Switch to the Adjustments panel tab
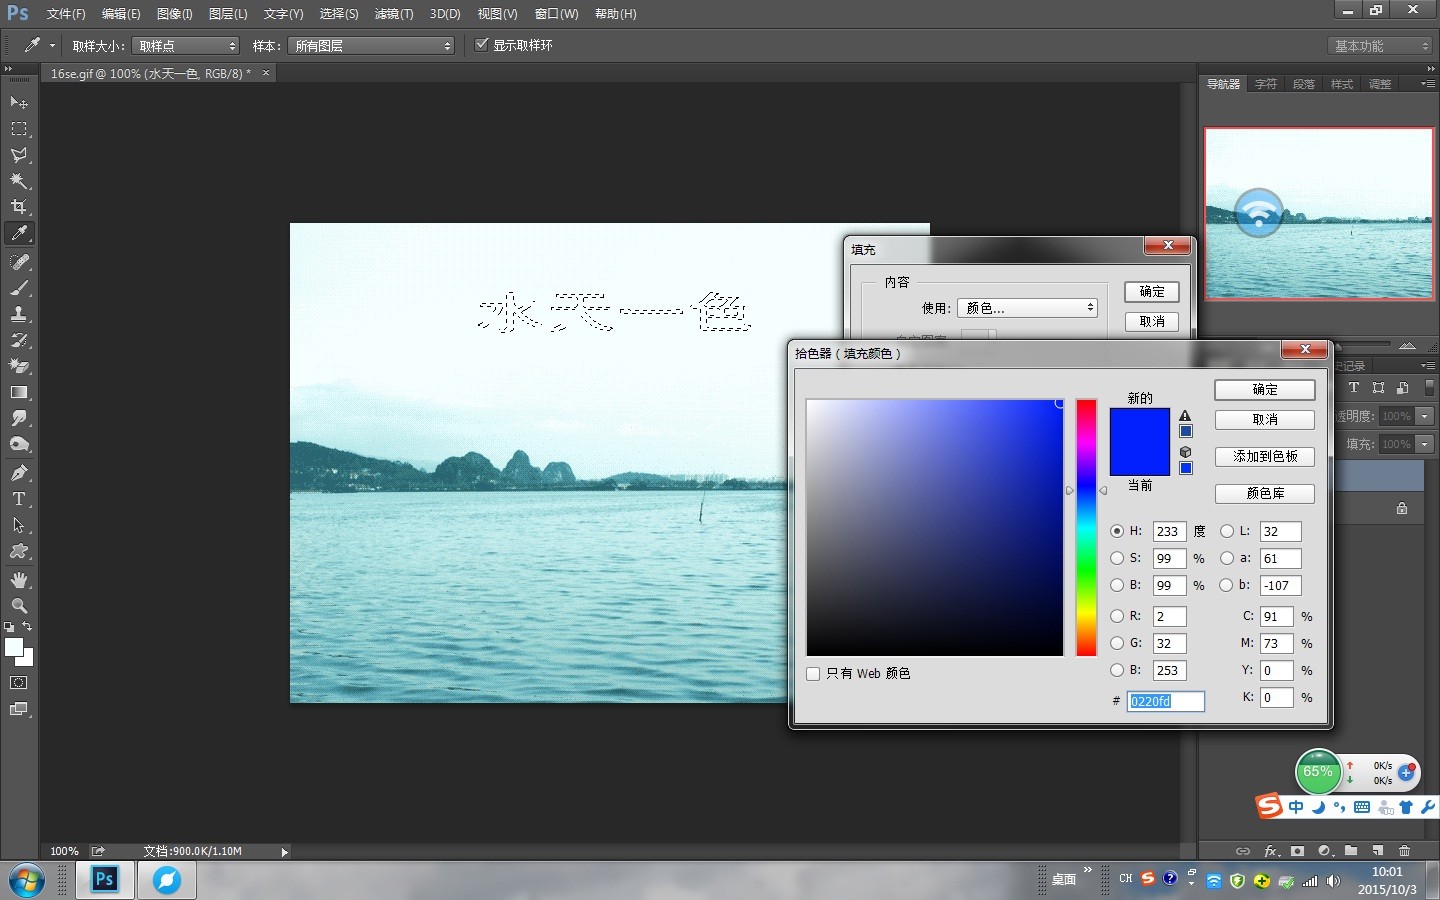The width and height of the screenshot is (1440, 900). tap(1380, 84)
